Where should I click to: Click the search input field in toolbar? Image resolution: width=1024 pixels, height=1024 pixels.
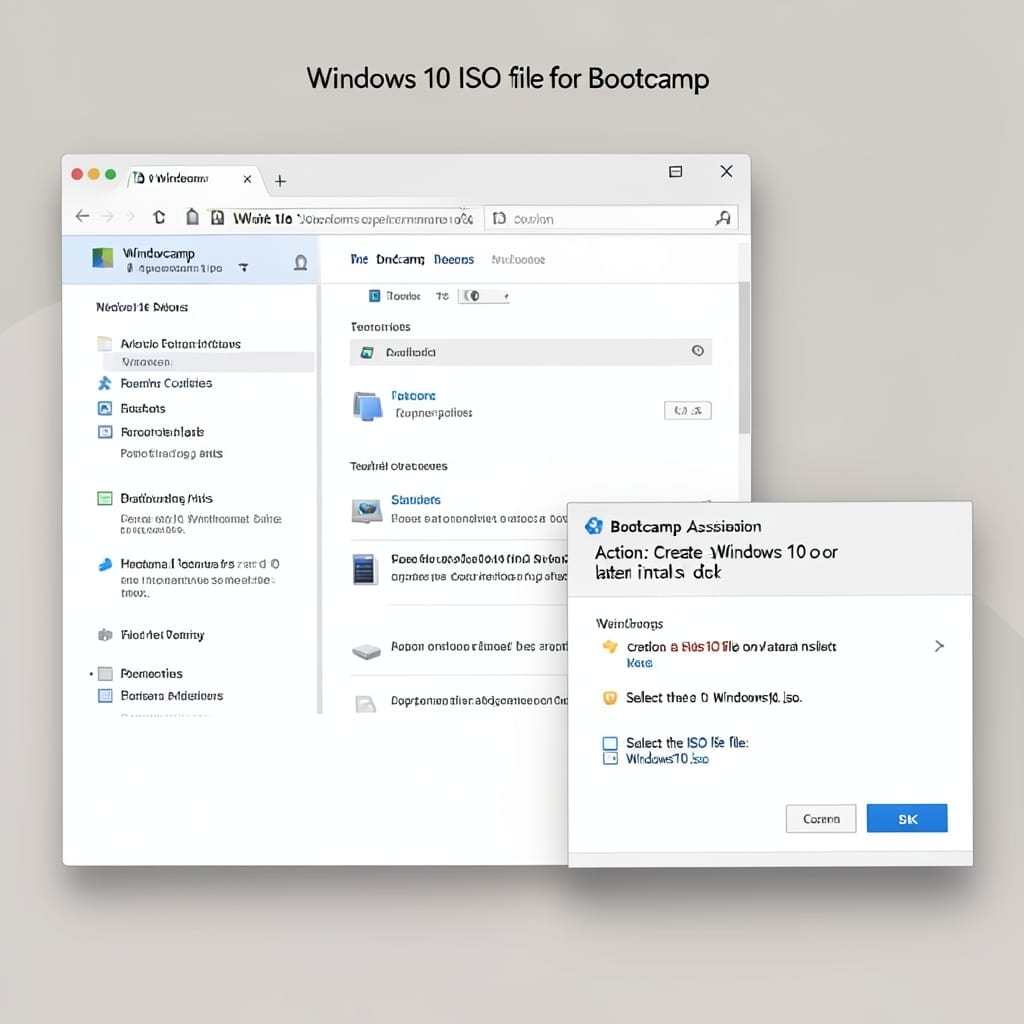611,218
